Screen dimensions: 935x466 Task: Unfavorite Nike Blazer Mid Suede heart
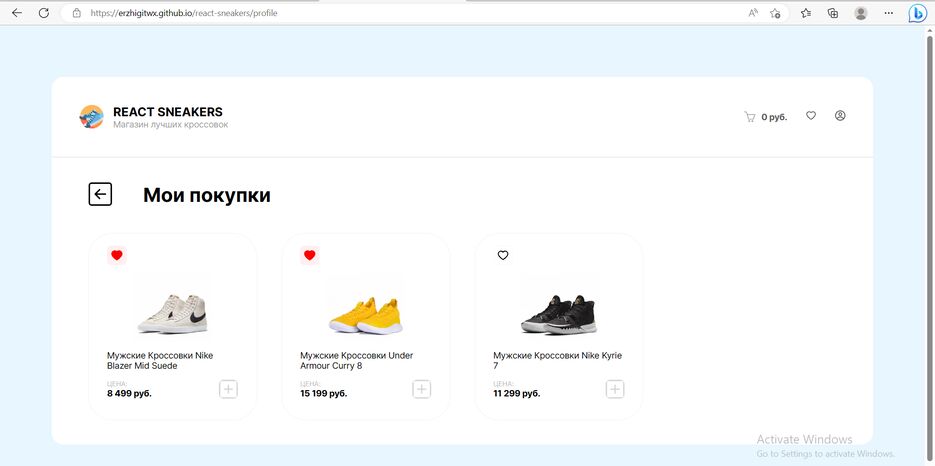coord(117,255)
